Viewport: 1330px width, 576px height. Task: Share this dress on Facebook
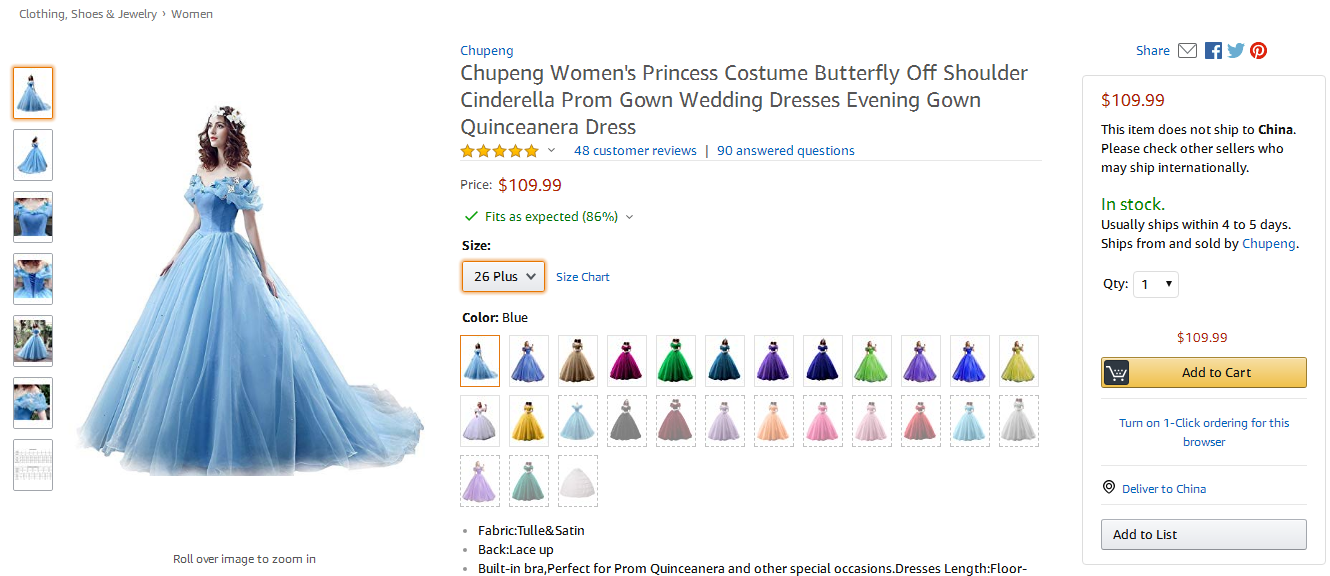(1213, 51)
